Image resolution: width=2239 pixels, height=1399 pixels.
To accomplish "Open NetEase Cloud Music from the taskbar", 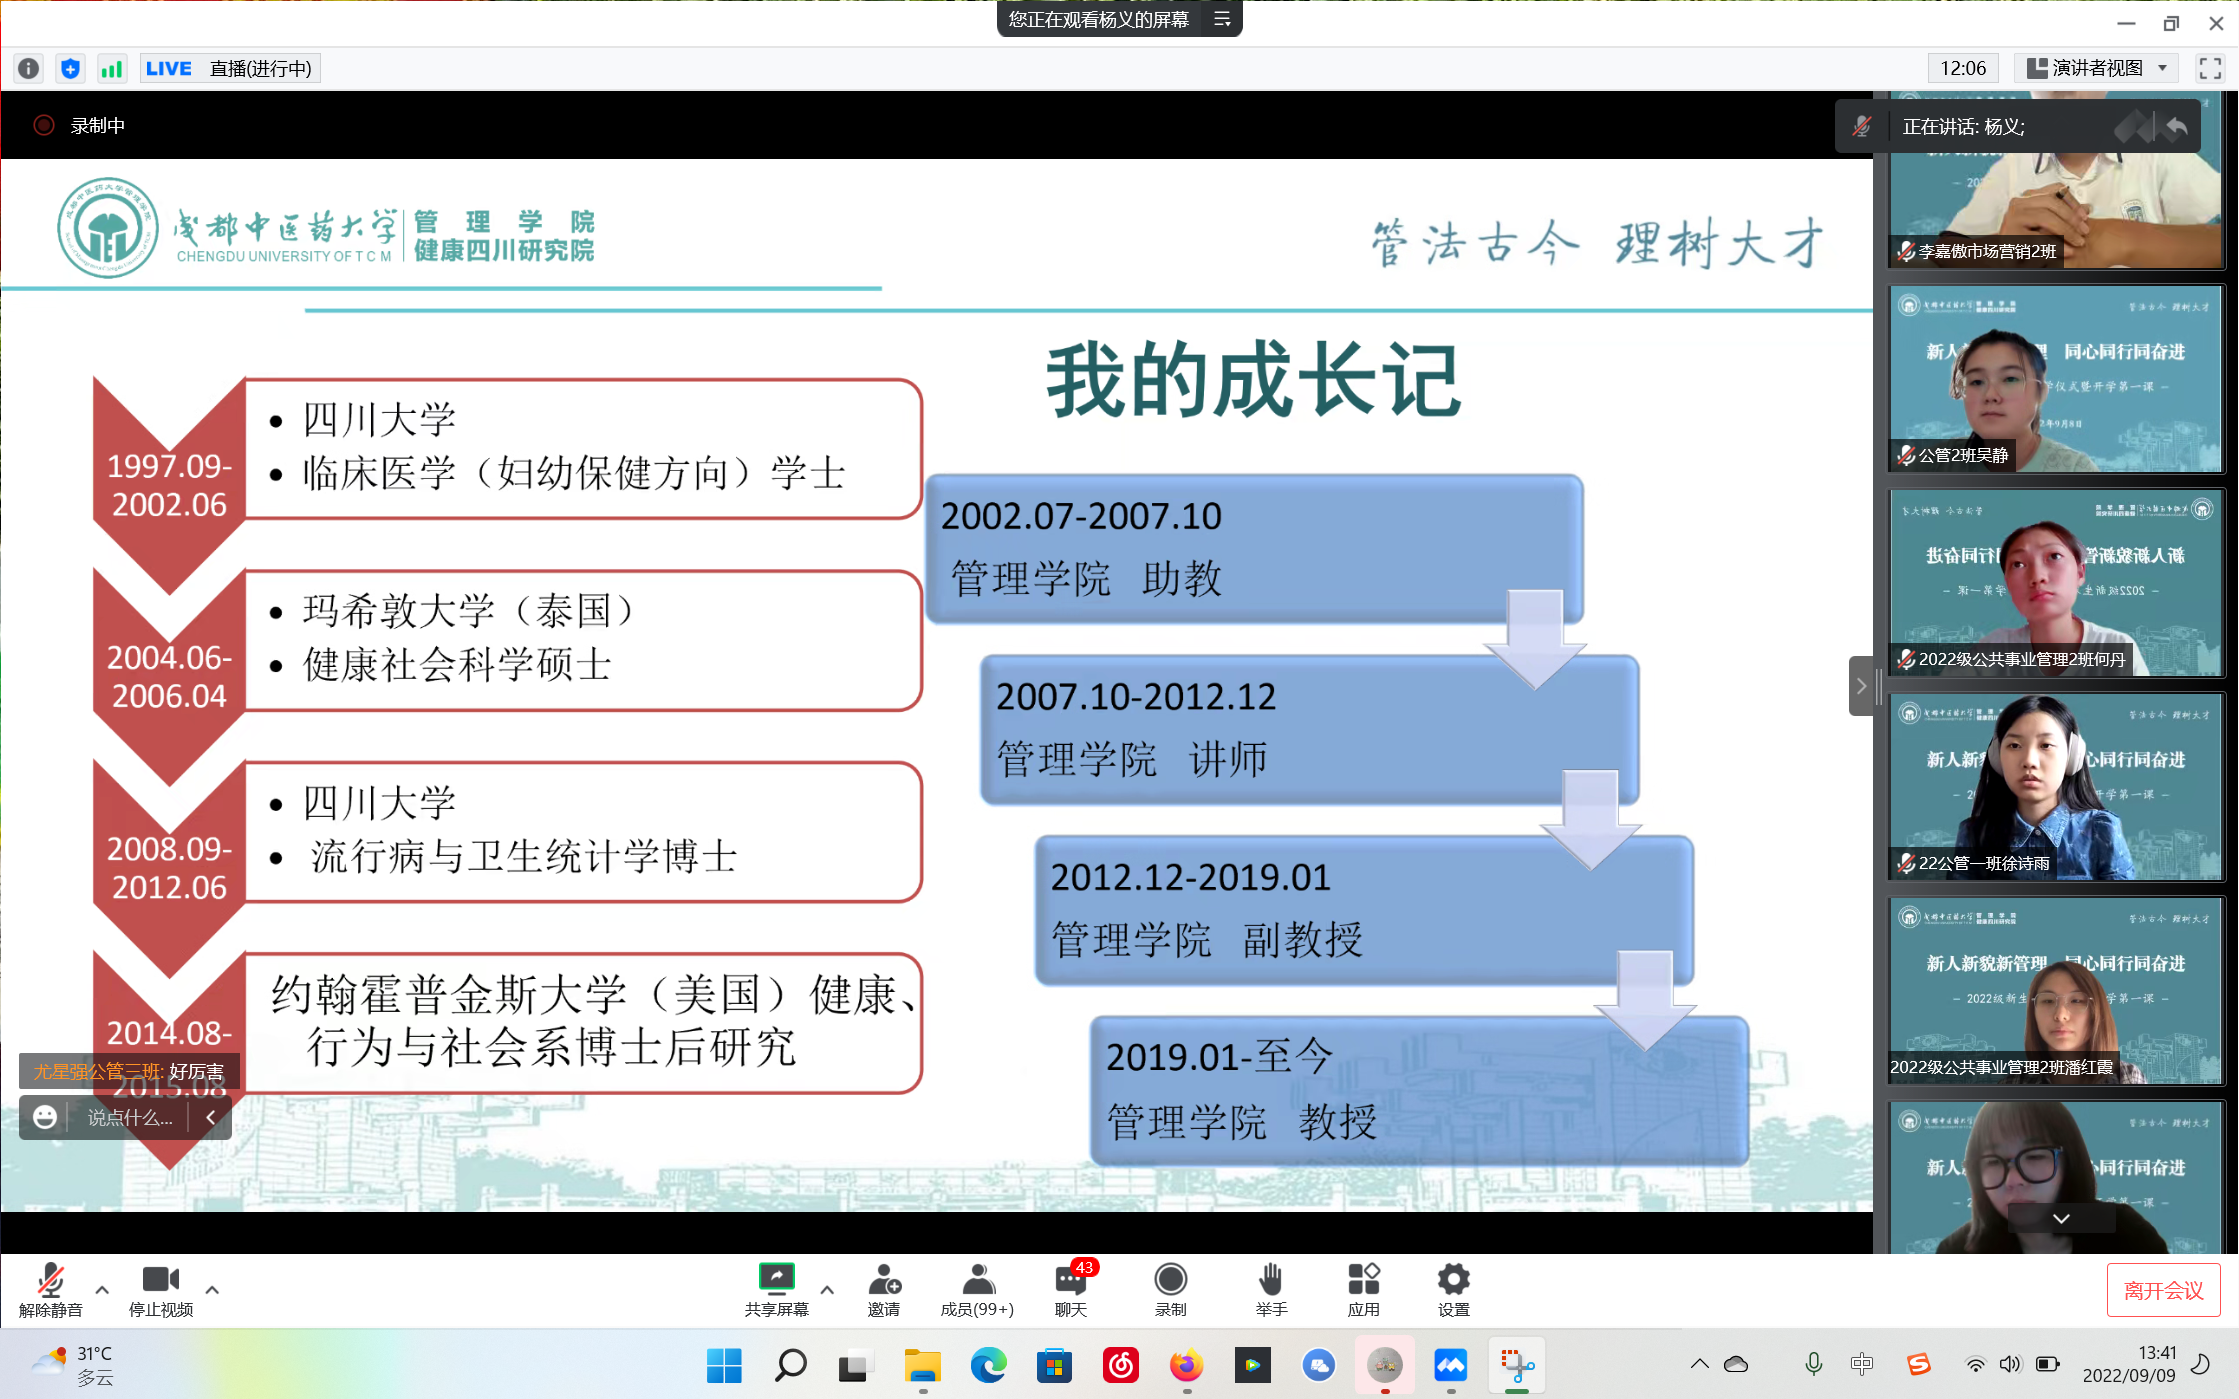I will (x=1120, y=1365).
